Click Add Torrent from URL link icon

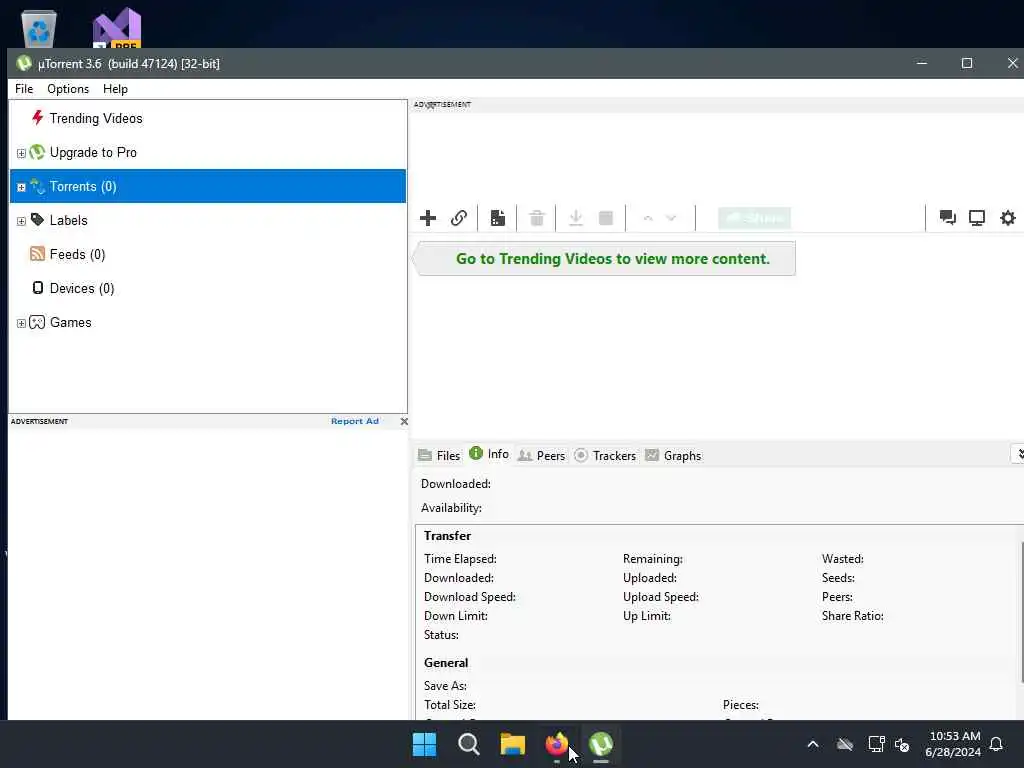pyautogui.click(x=459, y=218)
